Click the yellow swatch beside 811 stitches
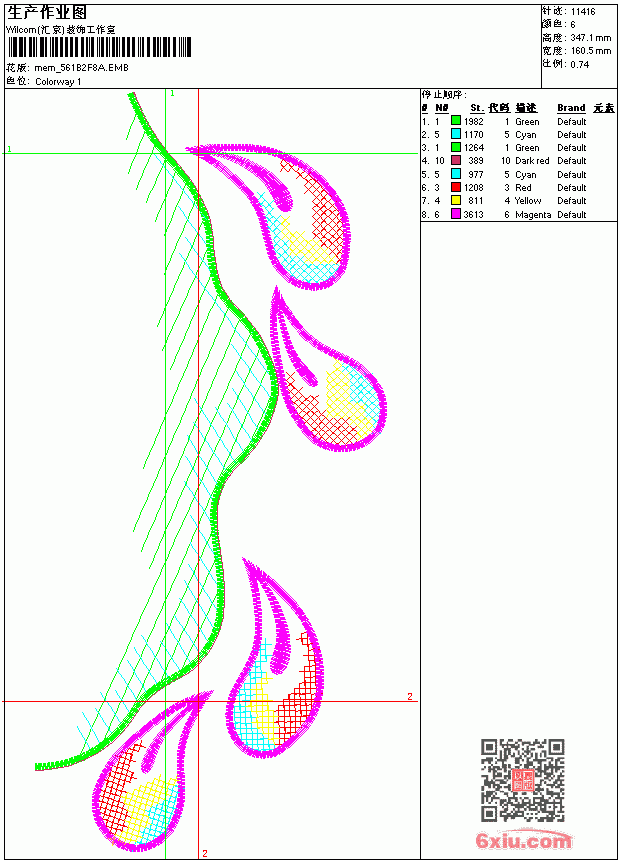This screenshot has width=620, height=860. (x=455, y=200)
